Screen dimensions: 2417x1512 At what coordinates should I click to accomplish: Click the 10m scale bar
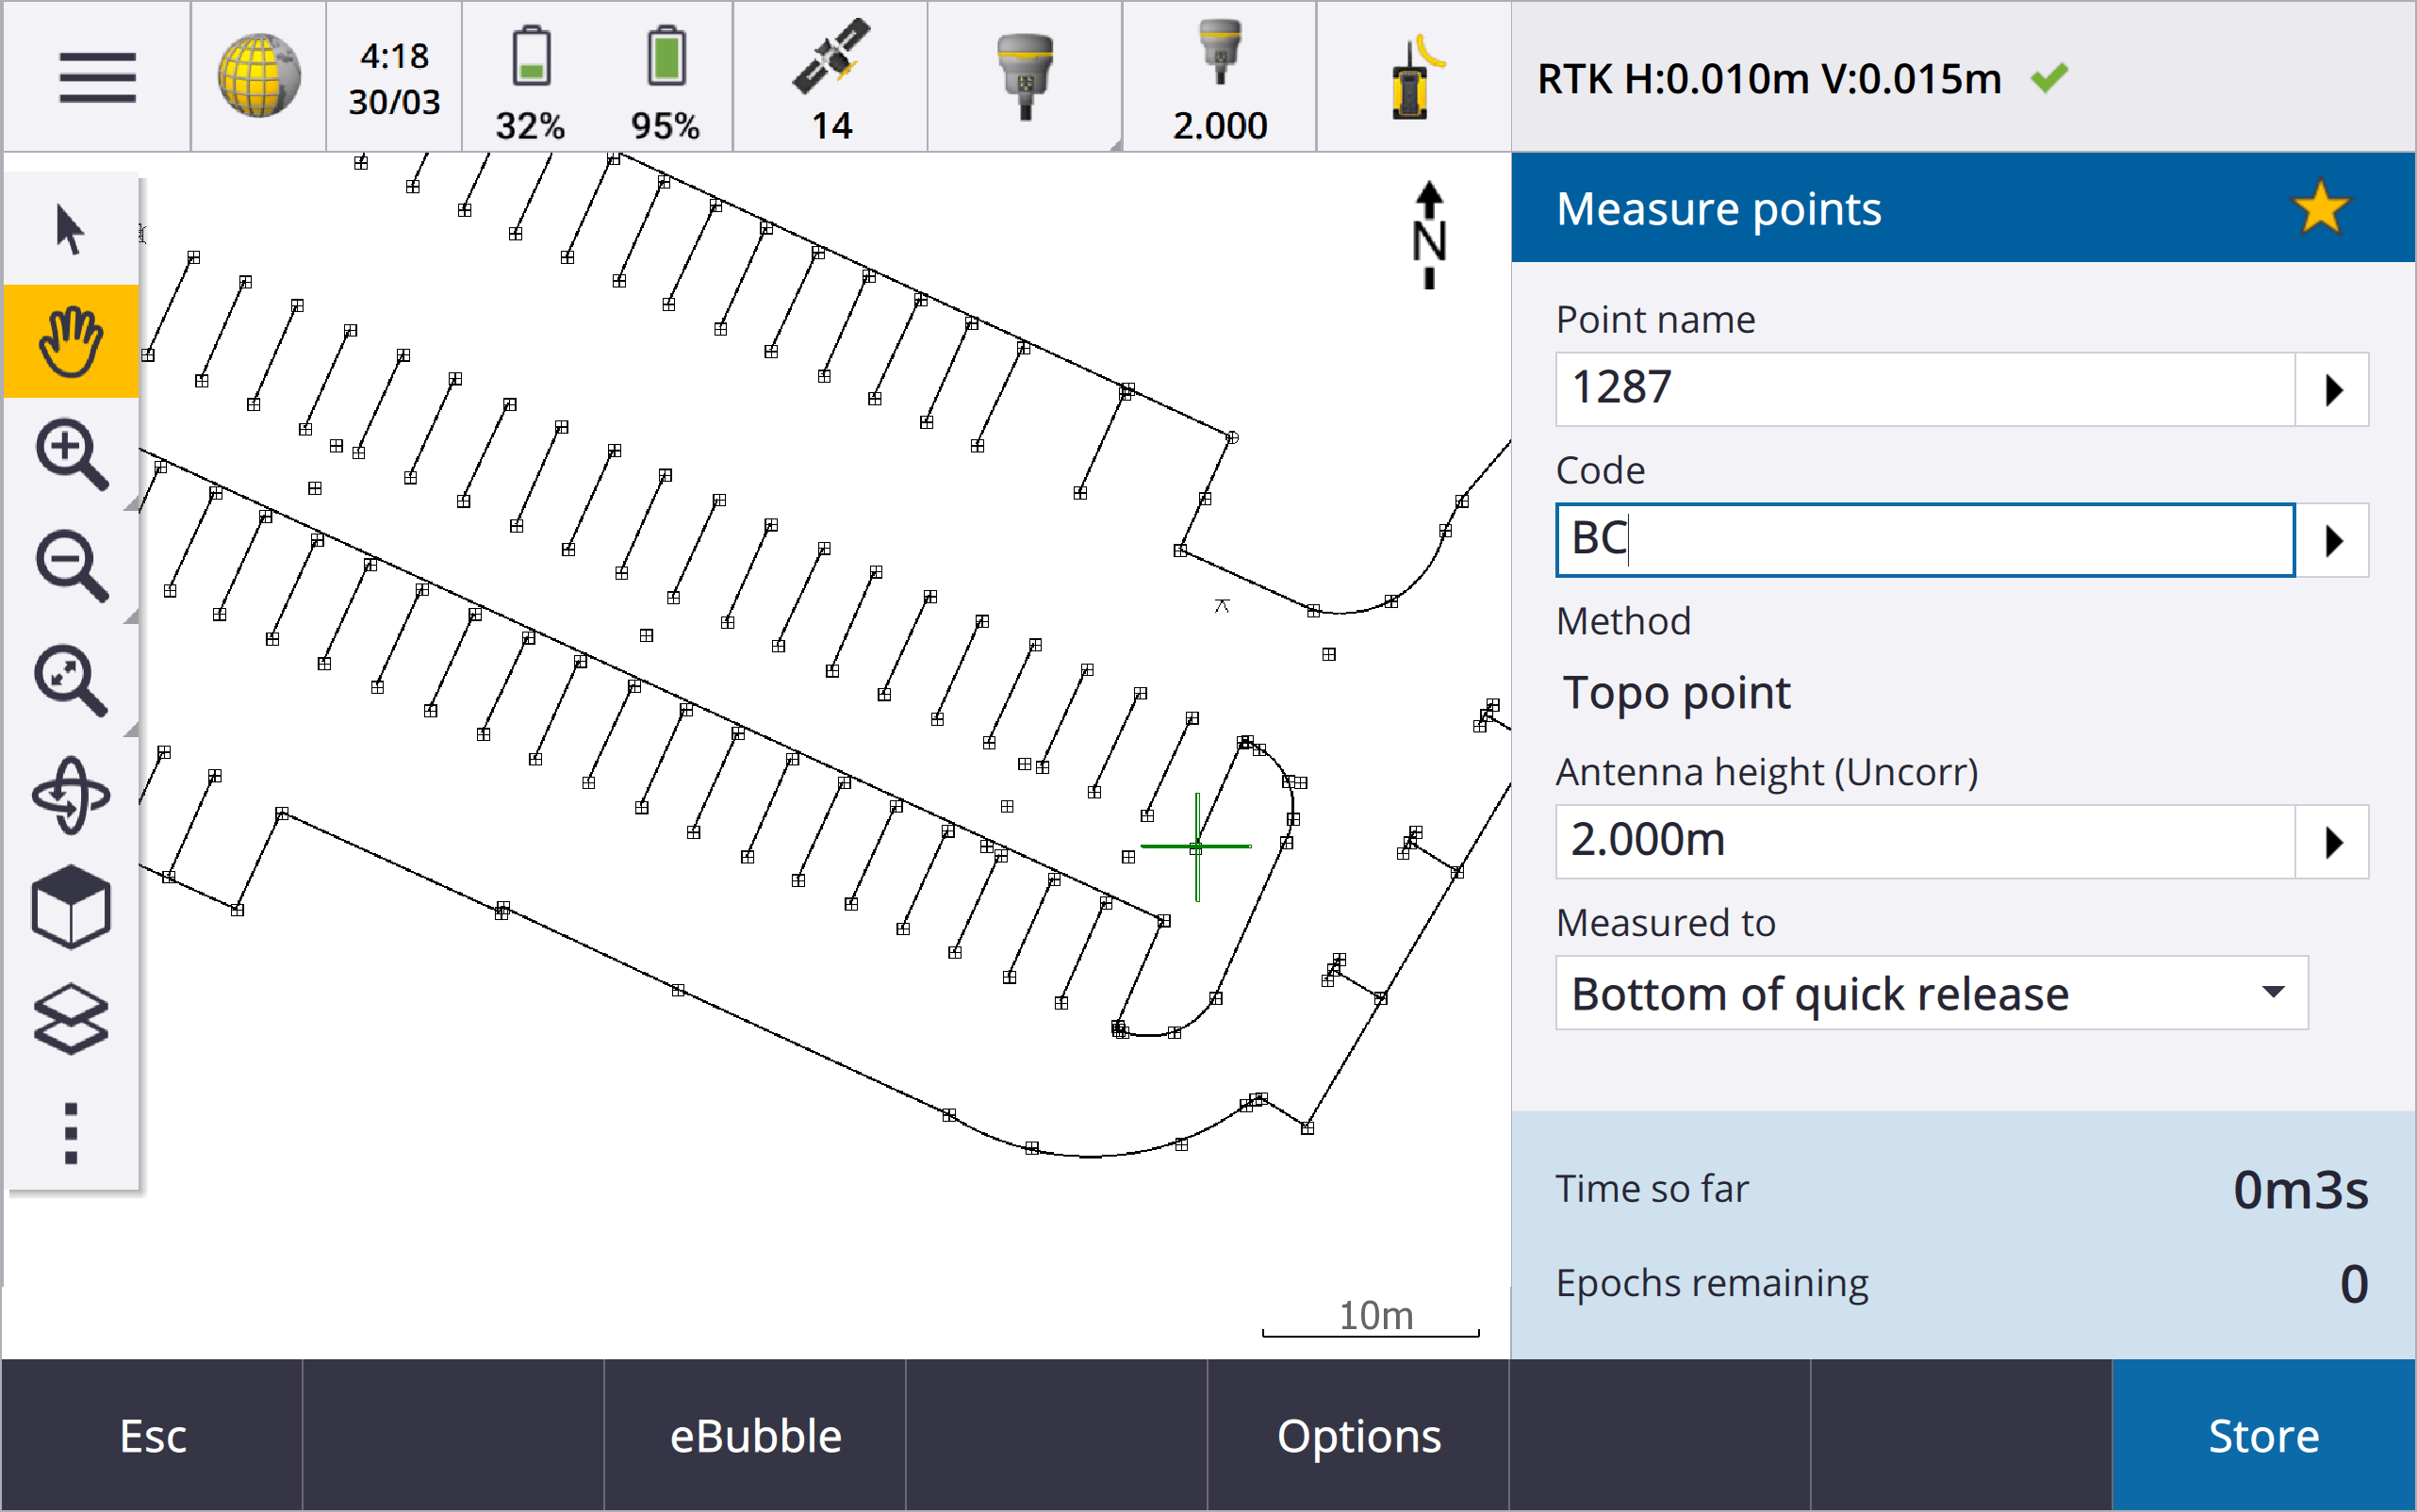(x=1371, y=1318)
